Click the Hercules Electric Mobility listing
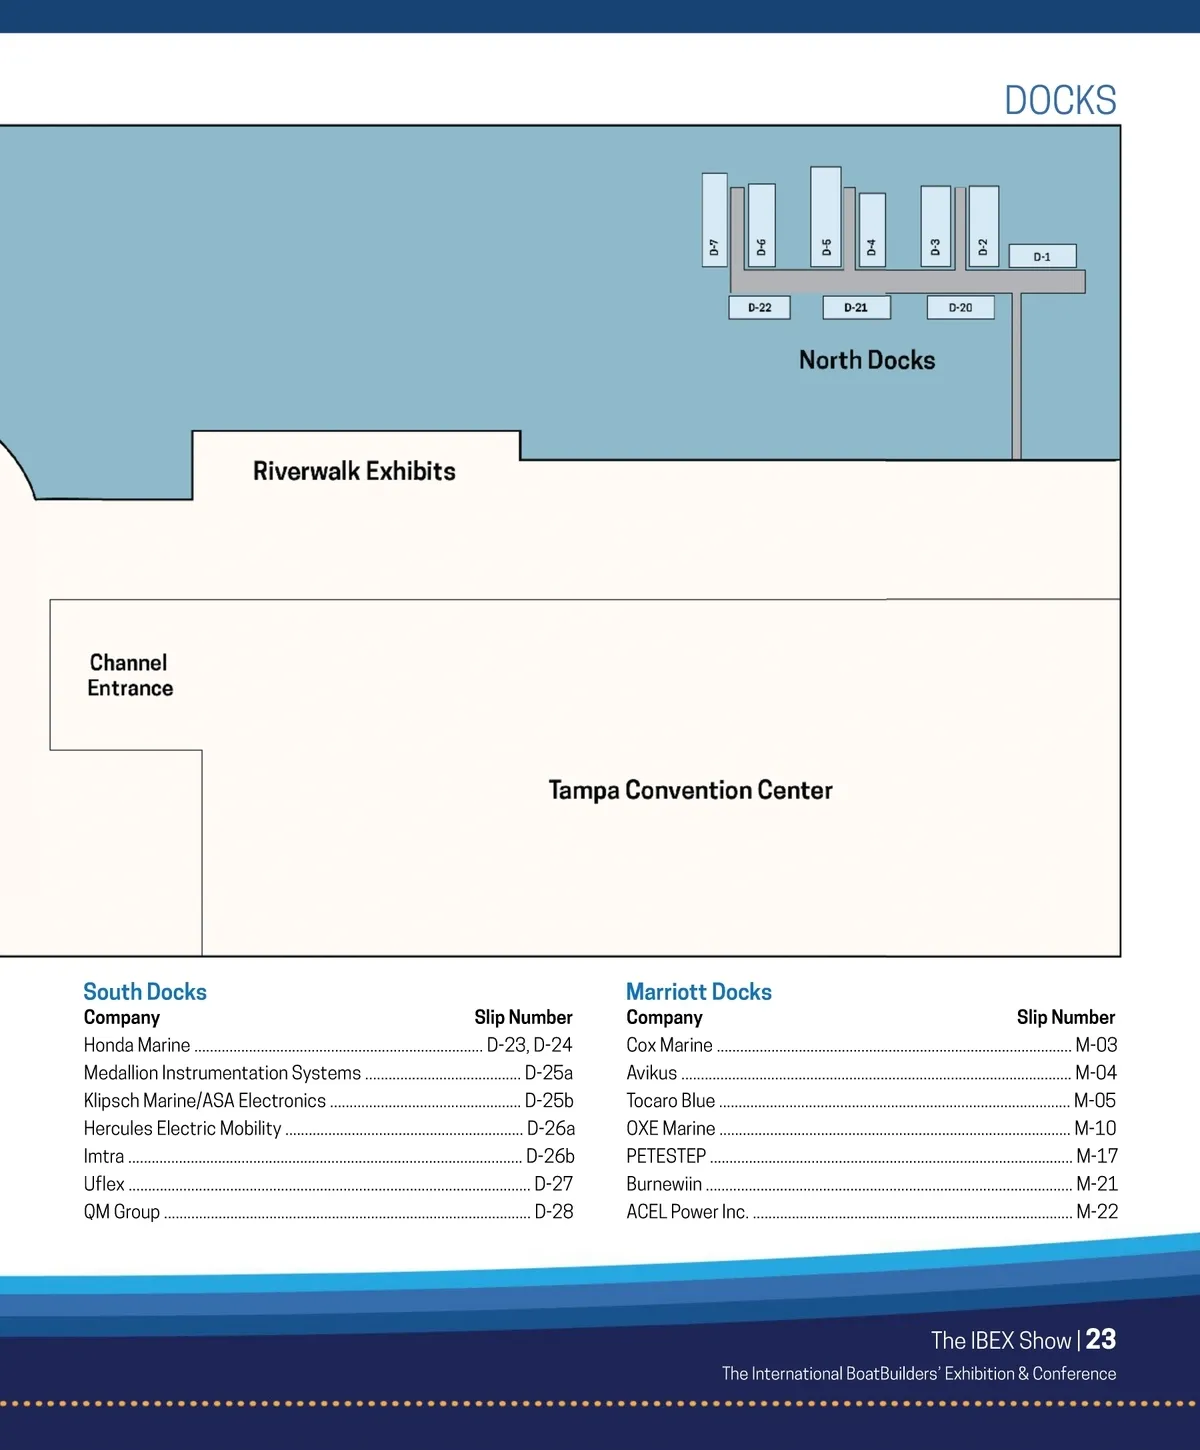The image size is (1200, 1450). 182,1128
